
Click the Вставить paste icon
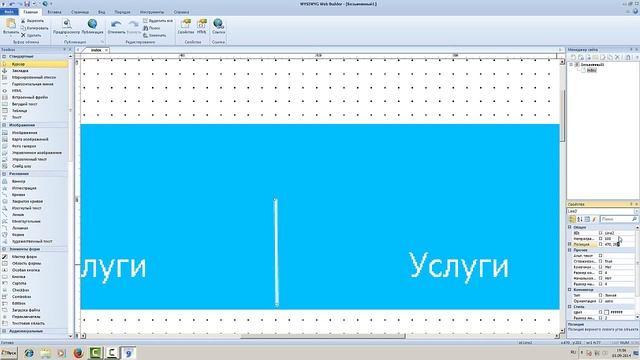coord(10,24)
